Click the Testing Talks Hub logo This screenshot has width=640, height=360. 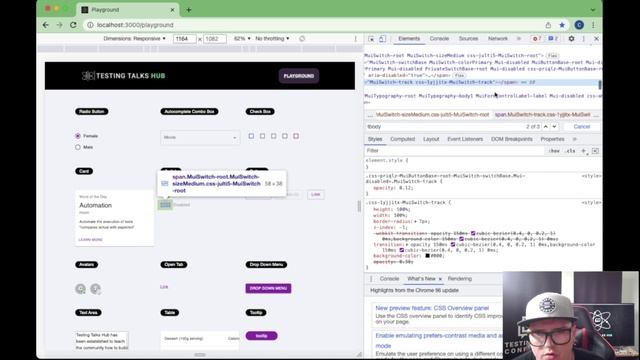(124, 76)
